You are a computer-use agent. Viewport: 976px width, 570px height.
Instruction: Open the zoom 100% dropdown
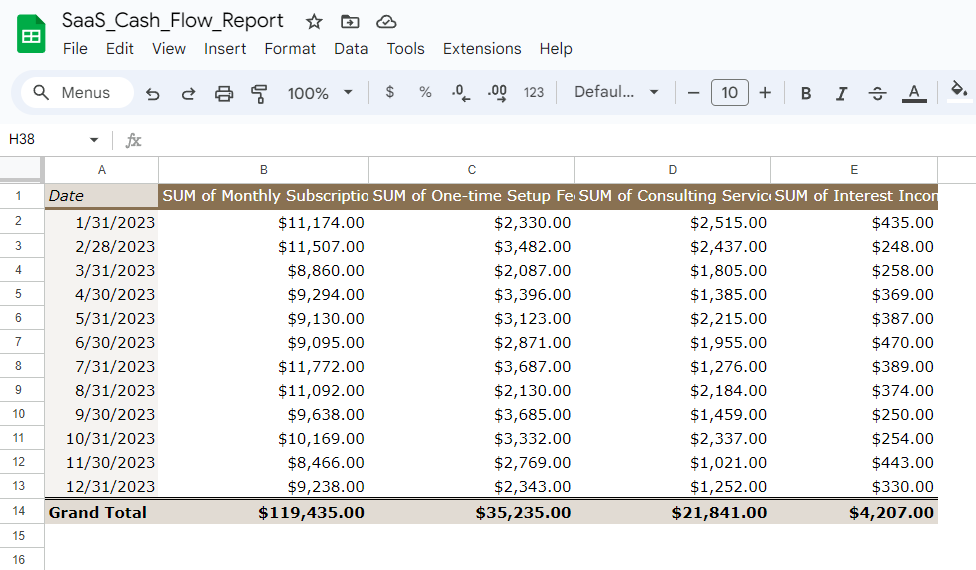click(x=320, y=93)
